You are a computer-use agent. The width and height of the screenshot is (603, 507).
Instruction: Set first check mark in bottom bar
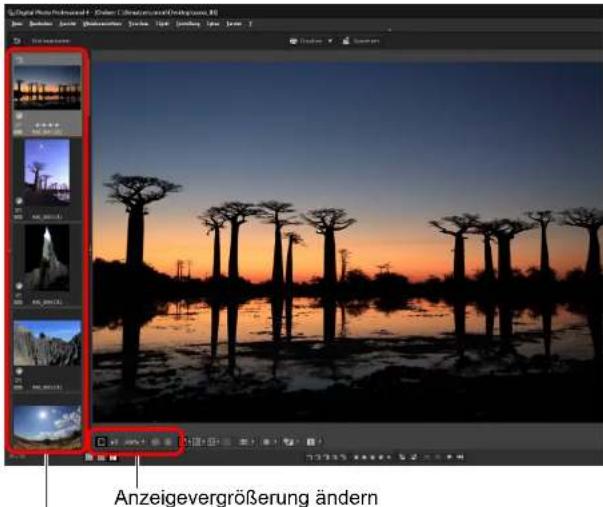tap(310, 457)
